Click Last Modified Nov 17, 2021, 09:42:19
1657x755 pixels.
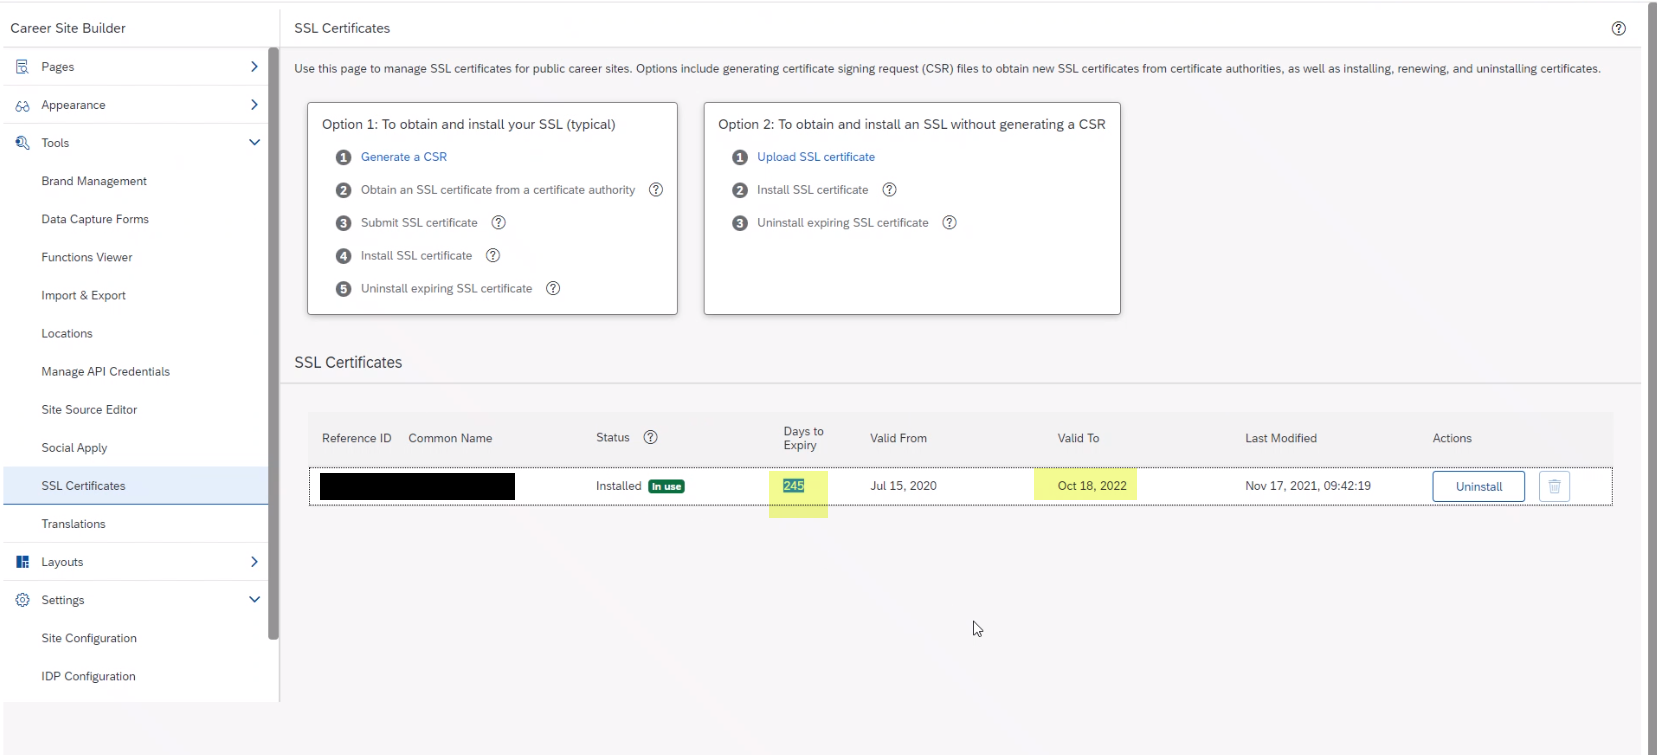click(1308, 486)
